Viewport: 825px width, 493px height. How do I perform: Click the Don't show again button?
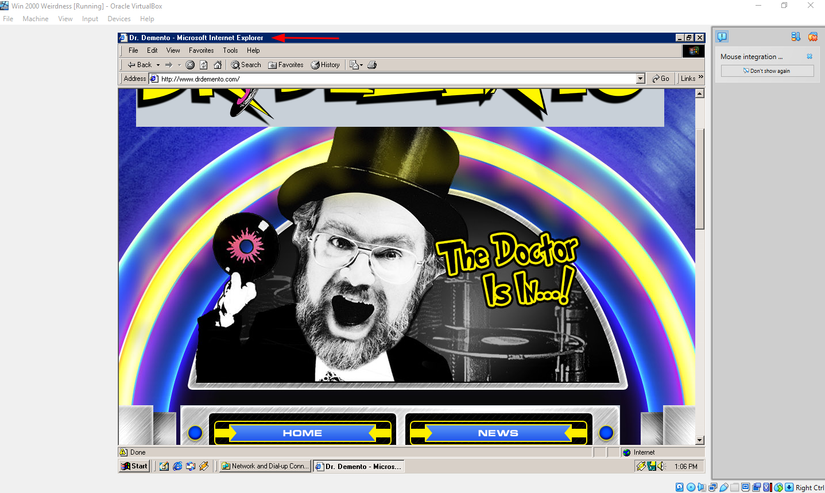767,71
